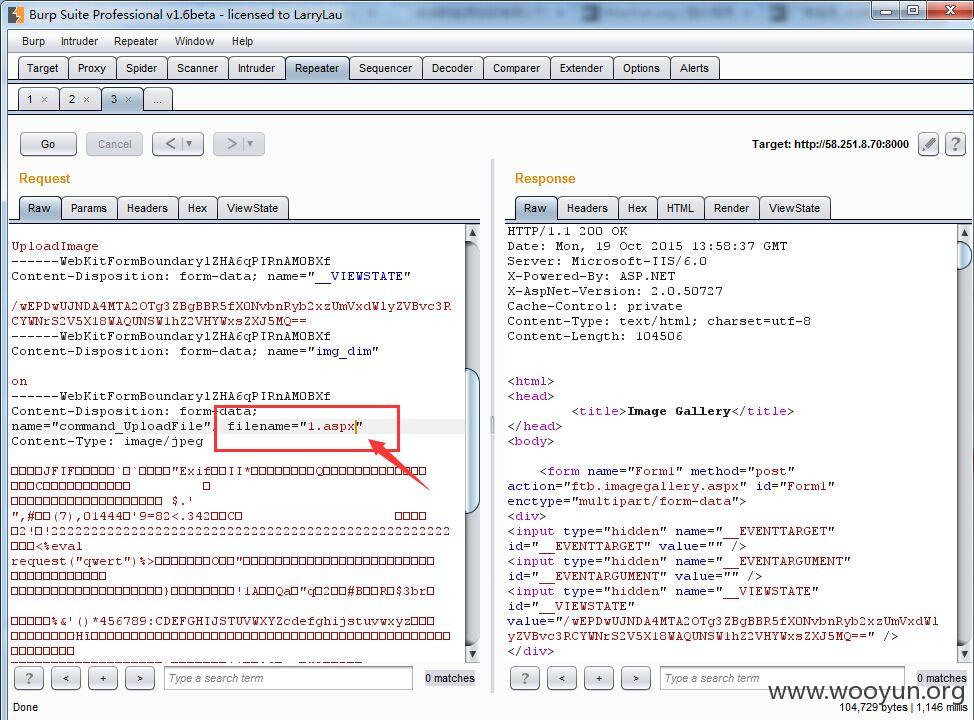Open the Burp menu
Viewport: 974px width, 720px height.
tap(33, 42)
